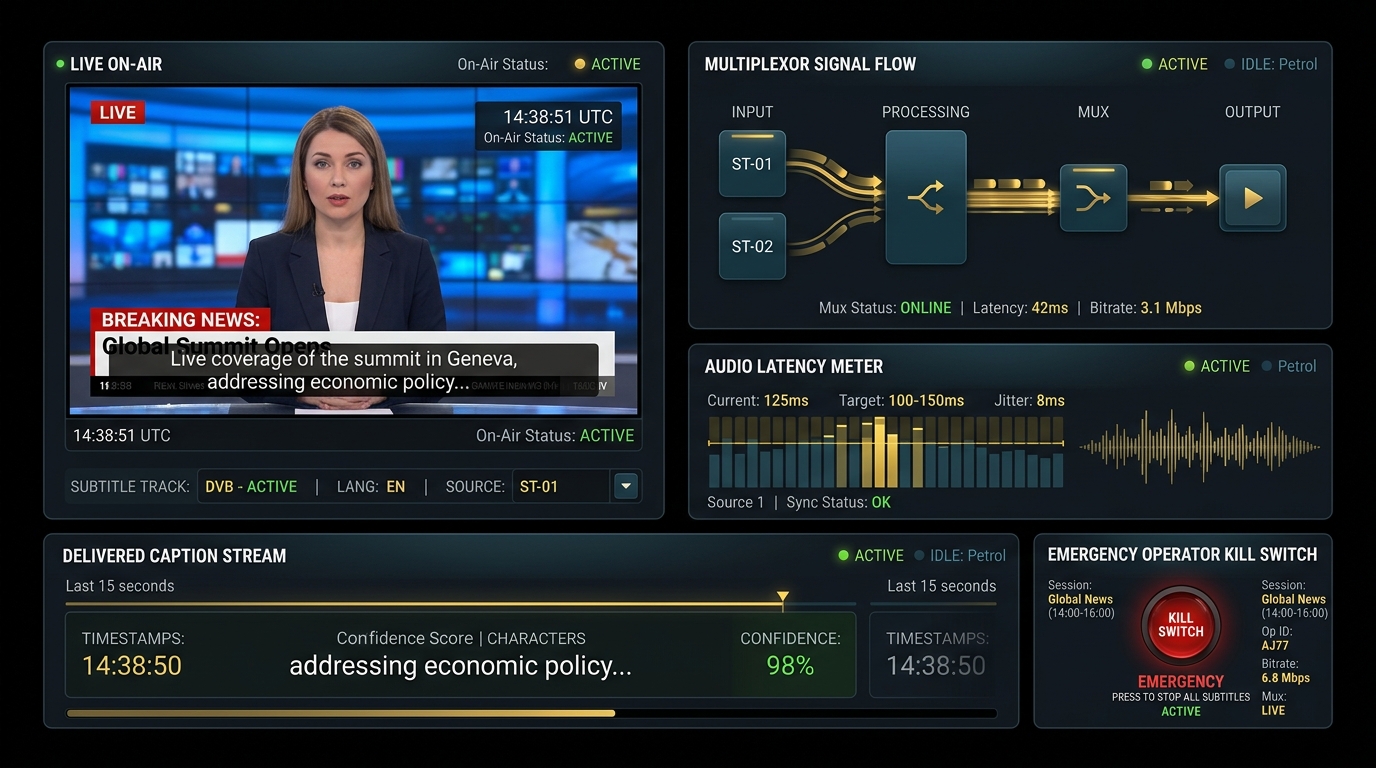Screen dimensions: 1376x768
Task: Click the 14:38:51 UTC overlay clock on video
Action: point(558,117)
